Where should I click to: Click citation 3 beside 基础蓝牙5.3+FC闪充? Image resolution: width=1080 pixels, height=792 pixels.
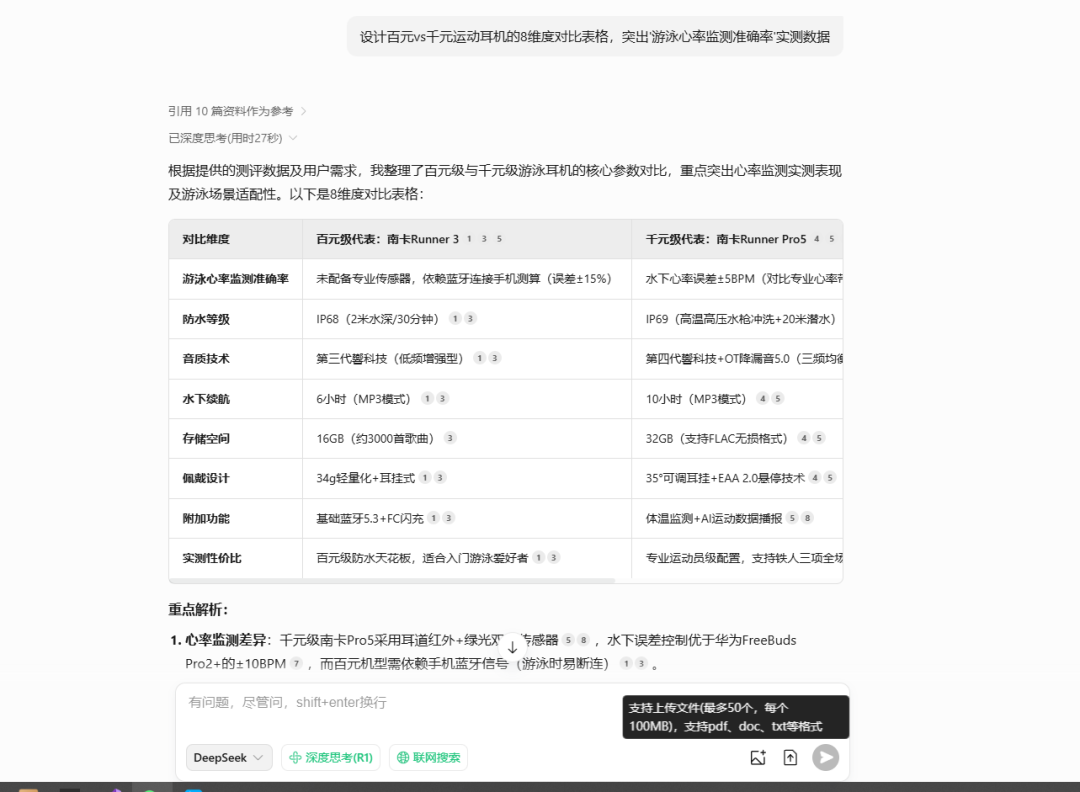click(x=448, y=518)
